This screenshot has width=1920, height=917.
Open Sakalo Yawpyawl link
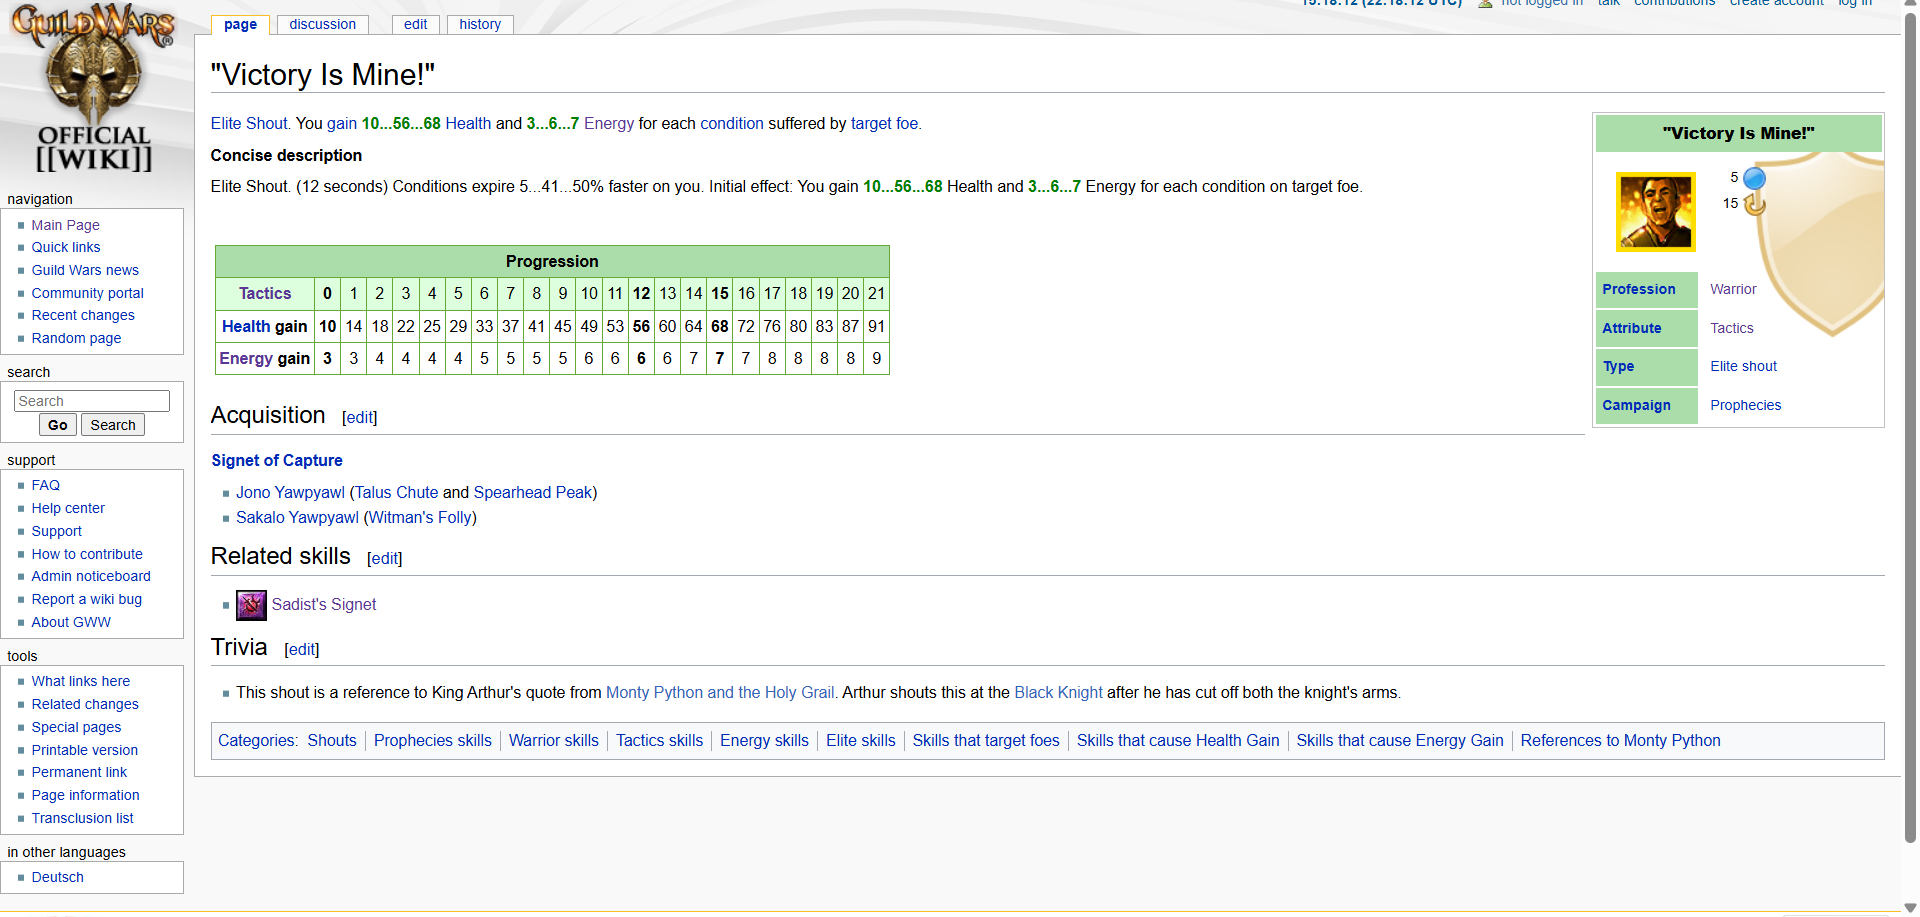pyautogui.click(x=297, y=518)
